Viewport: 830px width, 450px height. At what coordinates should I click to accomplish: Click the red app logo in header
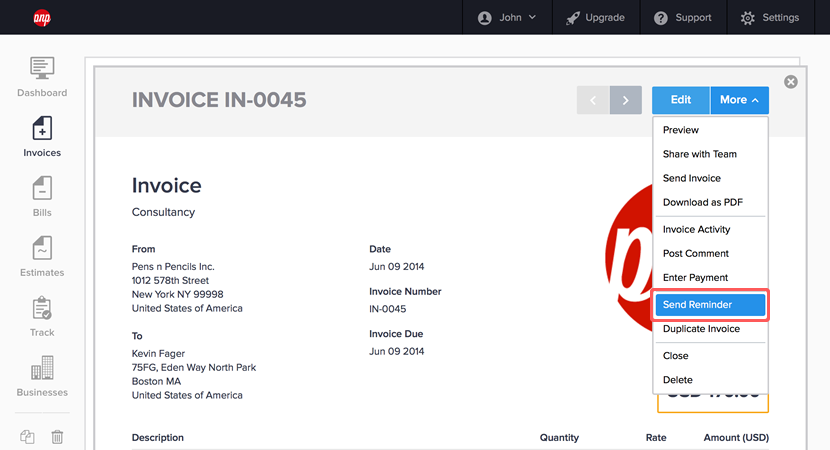(42, 18)
